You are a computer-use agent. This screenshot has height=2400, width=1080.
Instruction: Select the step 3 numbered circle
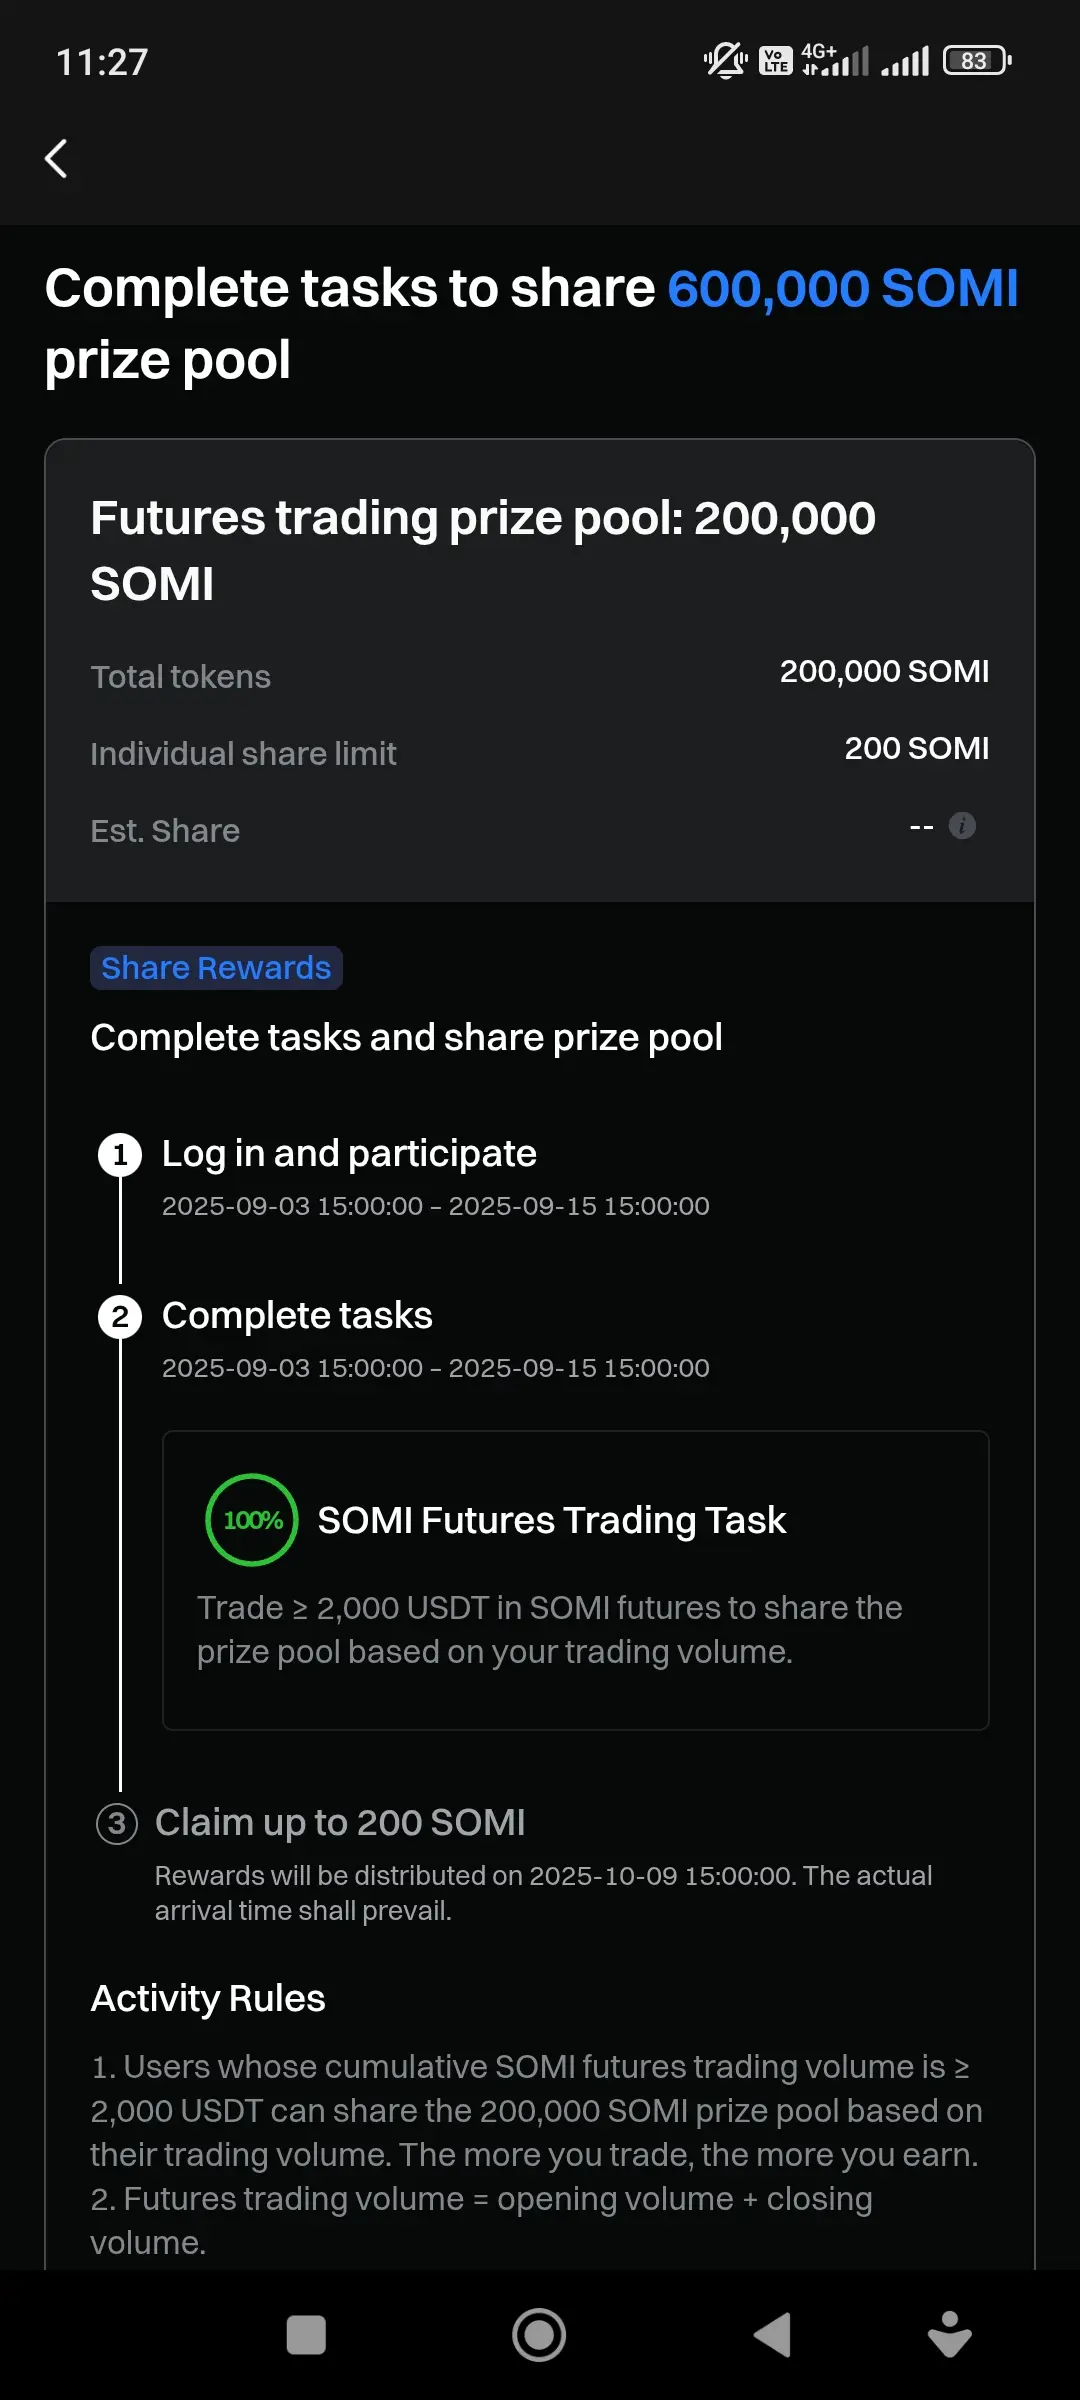click(117, 1824)
